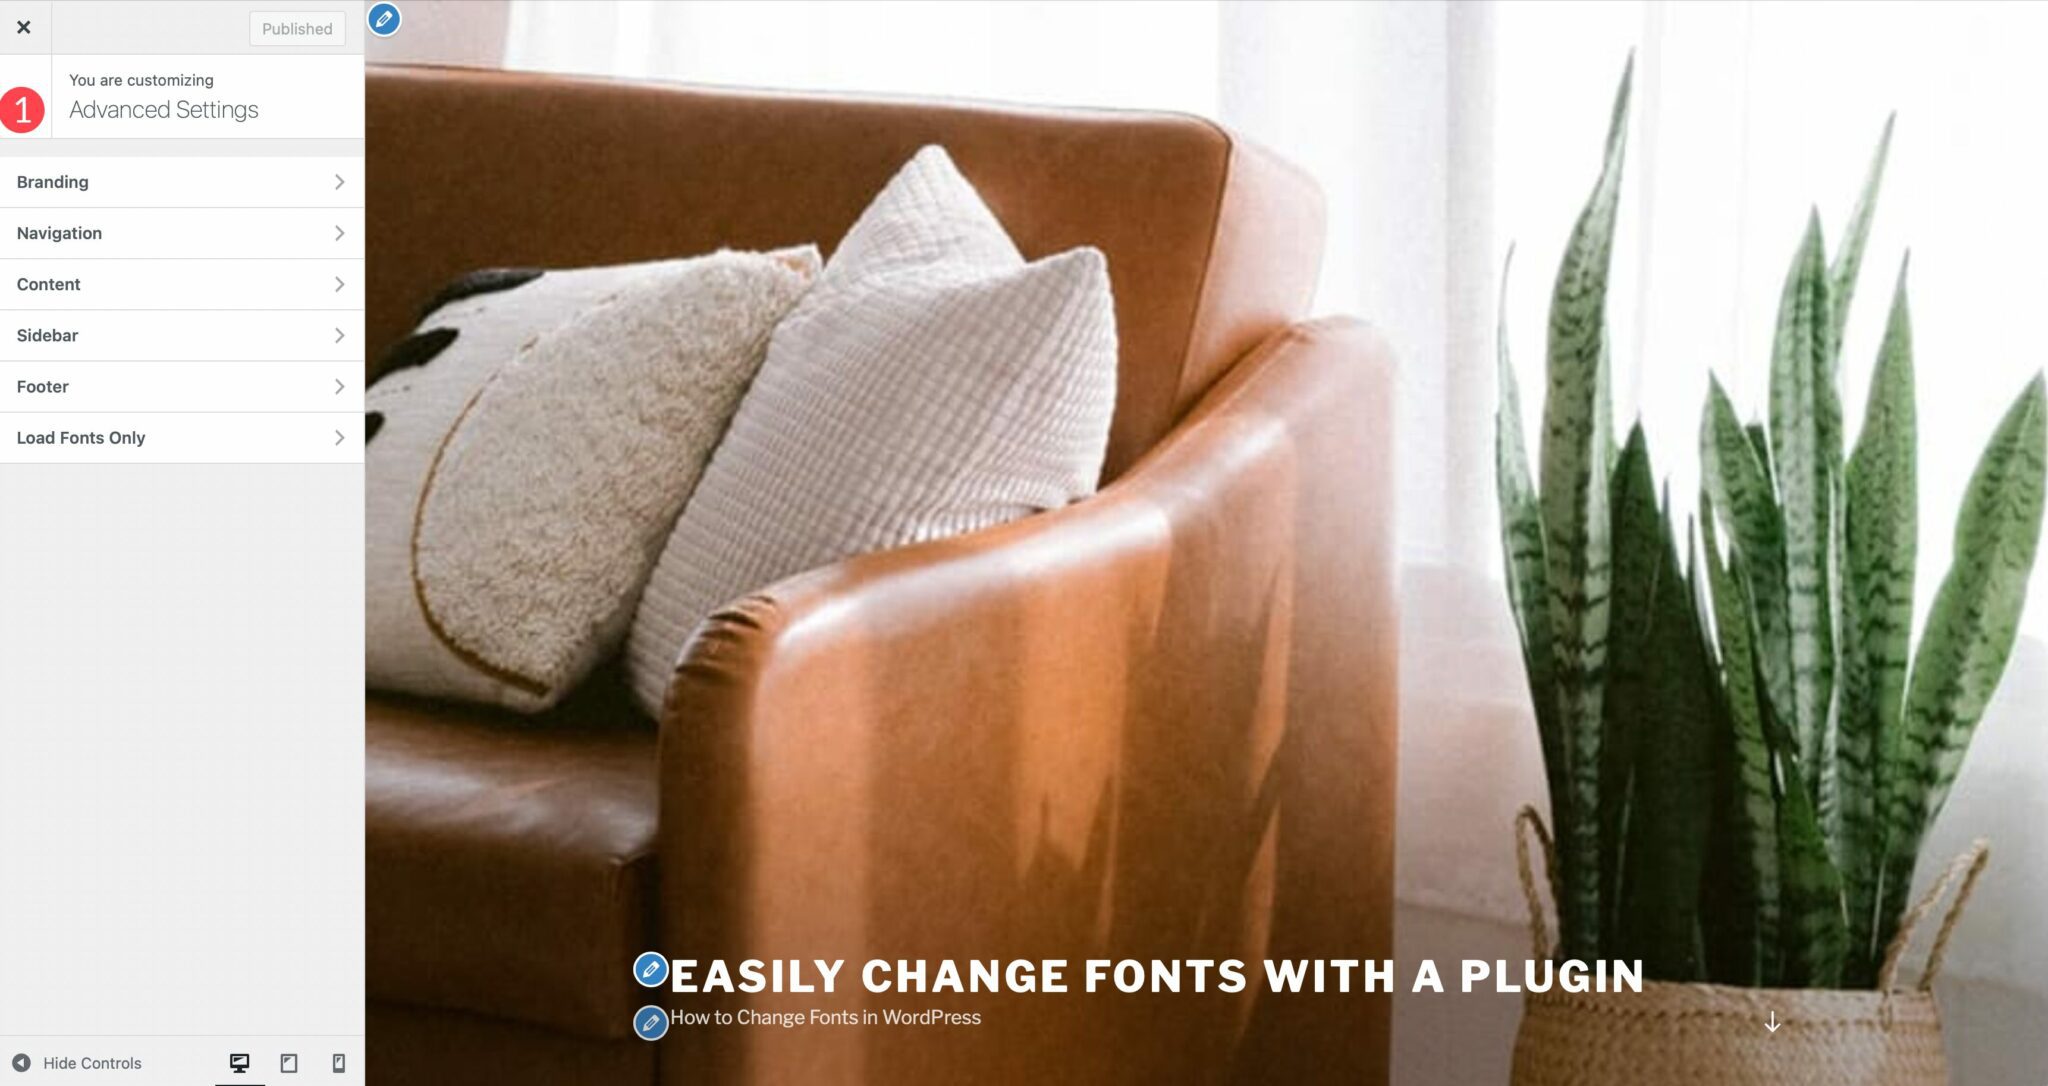
Task: Expand the Load Fonts Only section
Action: click(182, 437)
